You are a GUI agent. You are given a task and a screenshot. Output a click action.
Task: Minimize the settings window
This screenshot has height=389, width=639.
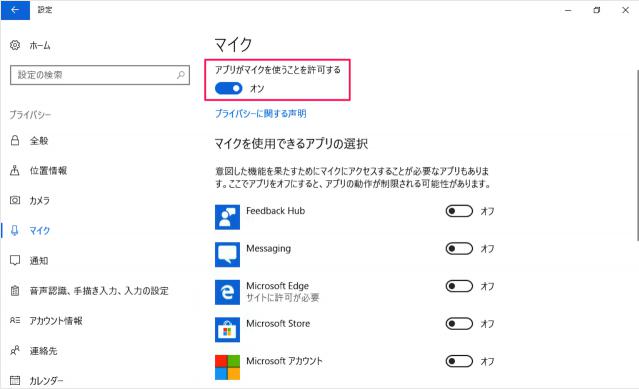pyautogui.click(x=568, y=10)
